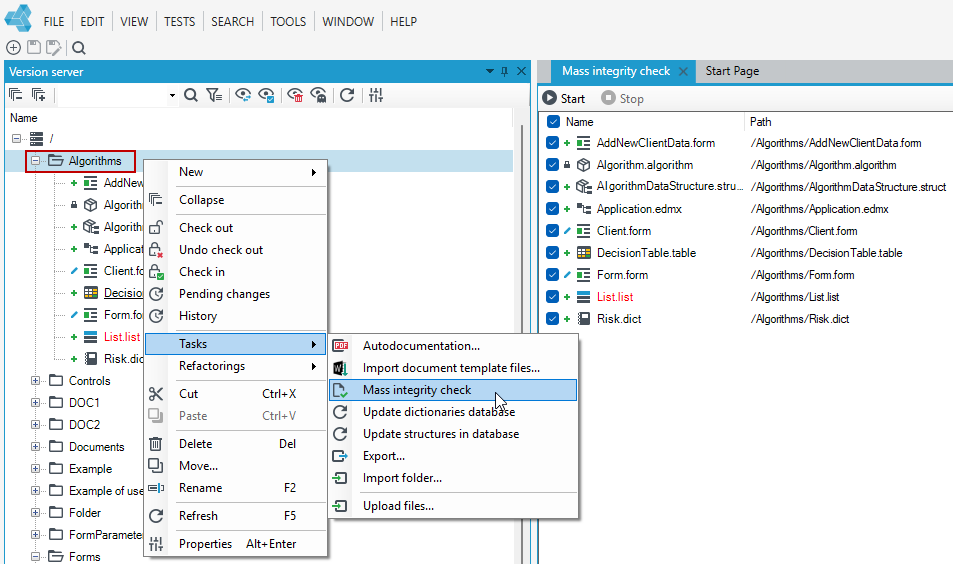Image resolution: width=953 pixels, height=564 pixels.
Task: Open the TESTS menu
Action: 179,21
